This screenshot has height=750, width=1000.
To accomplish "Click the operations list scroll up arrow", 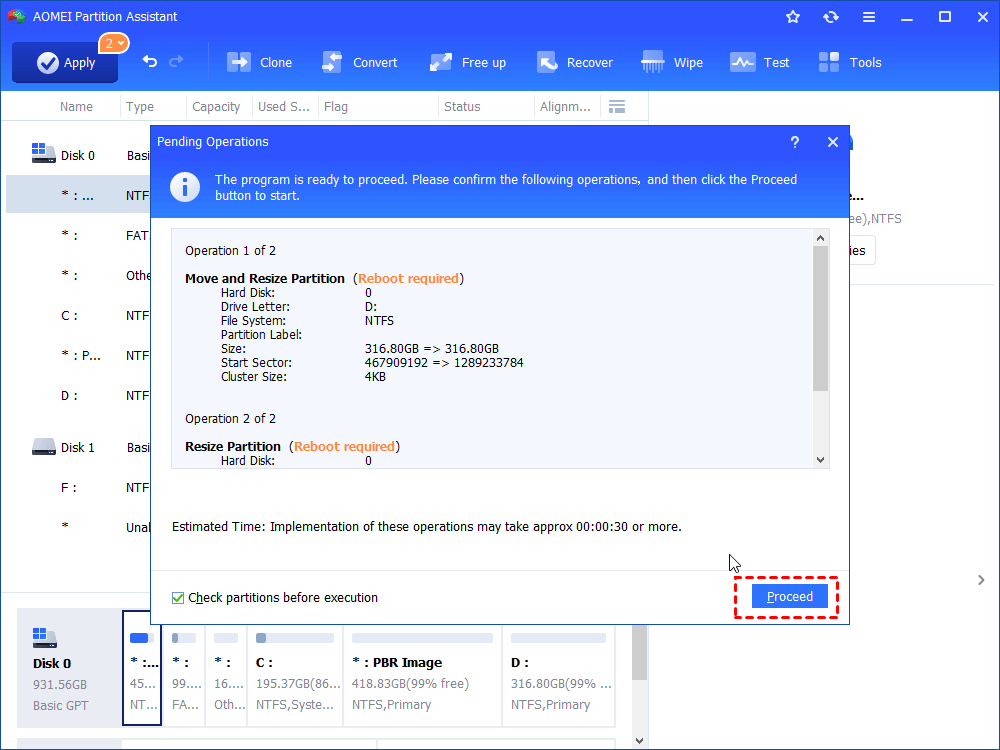I will [820, 238].
